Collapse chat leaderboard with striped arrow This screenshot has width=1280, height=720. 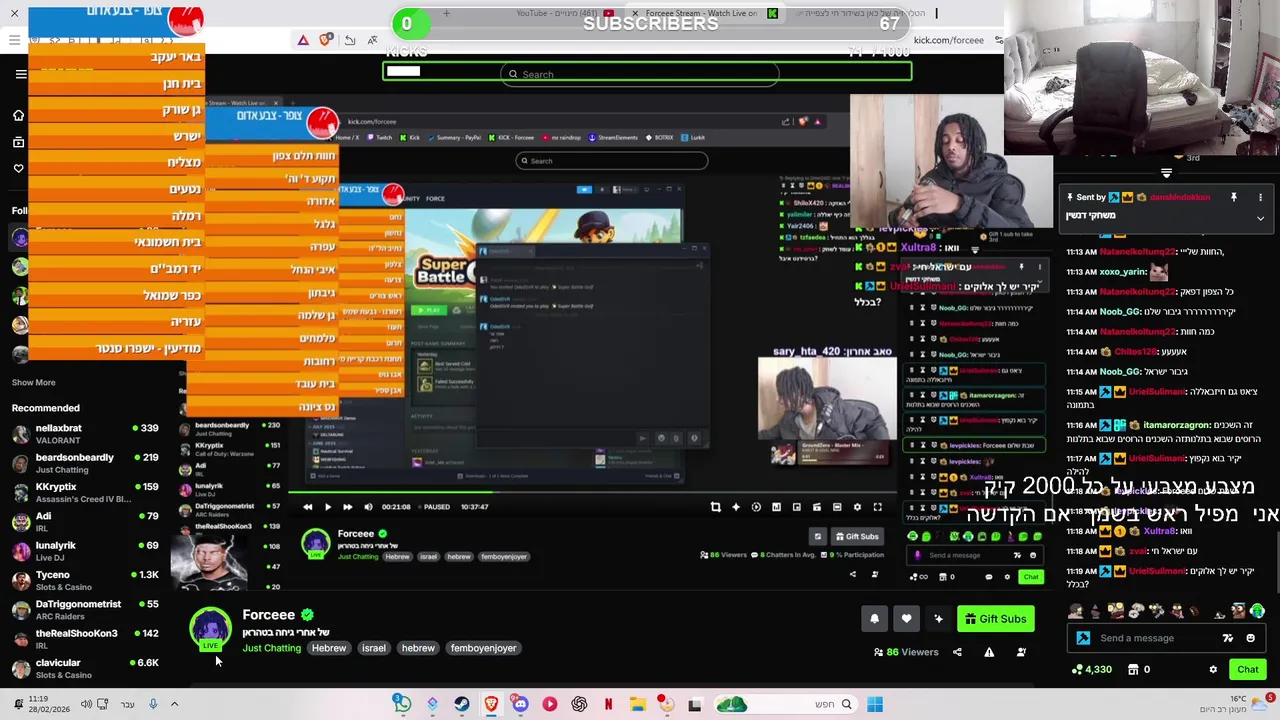coord(1166,173)
